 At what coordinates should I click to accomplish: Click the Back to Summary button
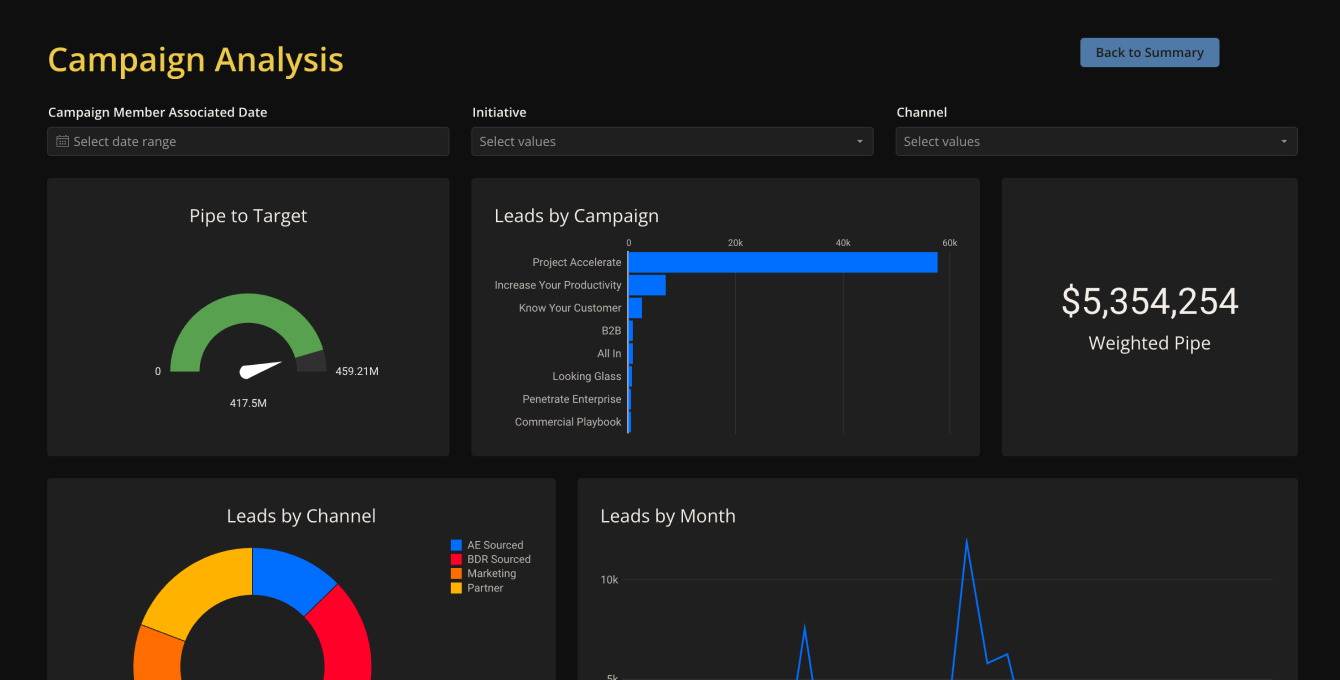pyautogui.click(x=1149, y=53)
